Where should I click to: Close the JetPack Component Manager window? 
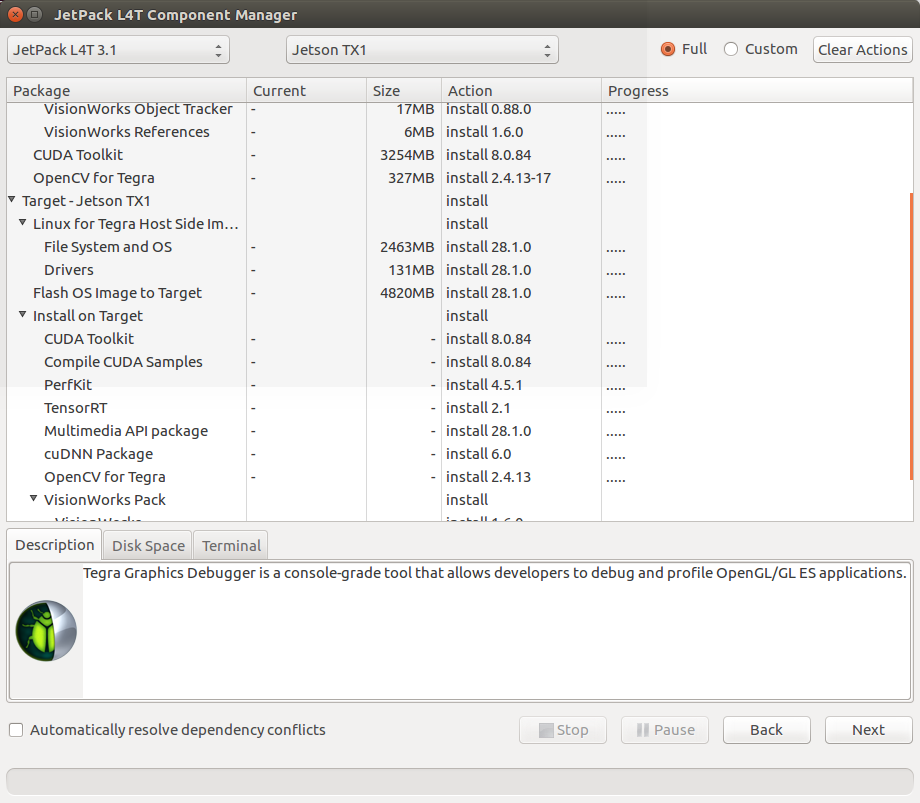(15, 14)
